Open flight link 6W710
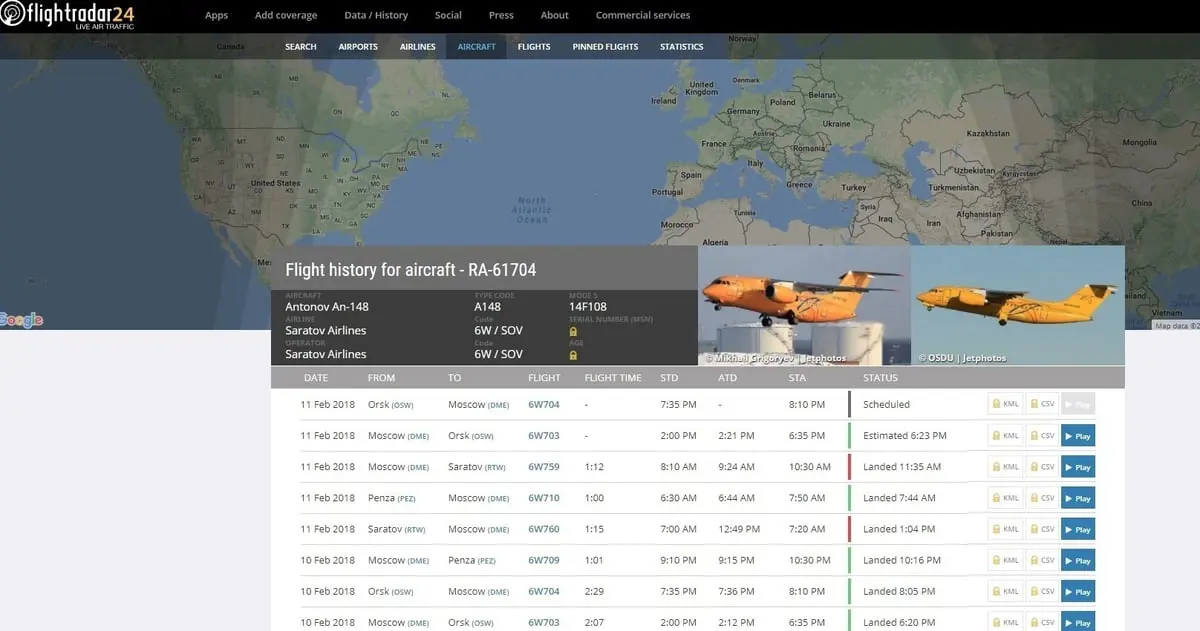The width and height of the screenshot is (1200, 631). tap(544, 498)
